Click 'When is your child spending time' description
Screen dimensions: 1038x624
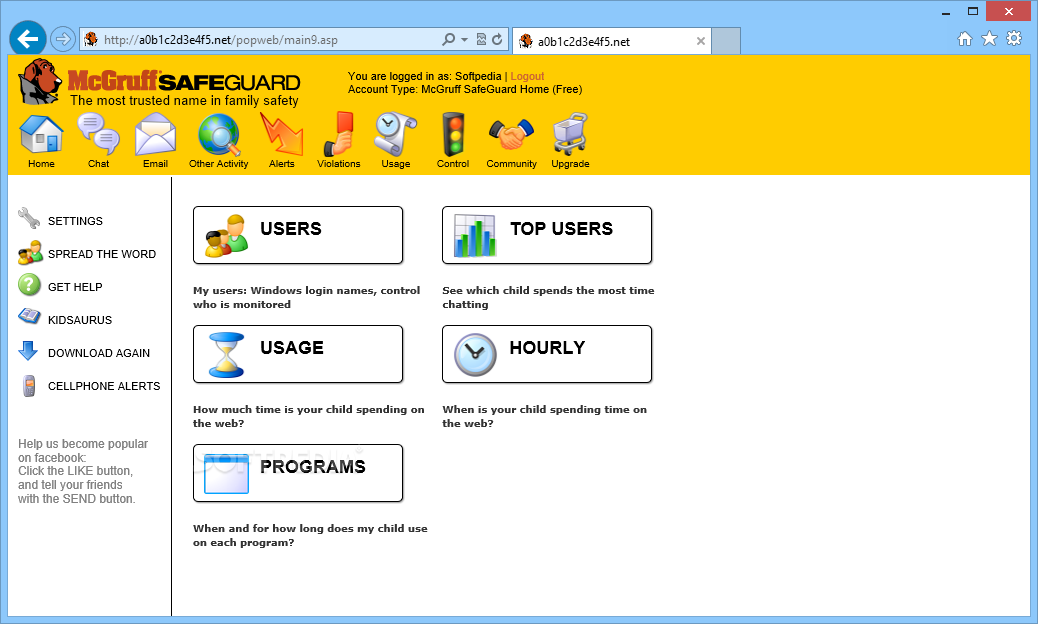coord(545,416)
